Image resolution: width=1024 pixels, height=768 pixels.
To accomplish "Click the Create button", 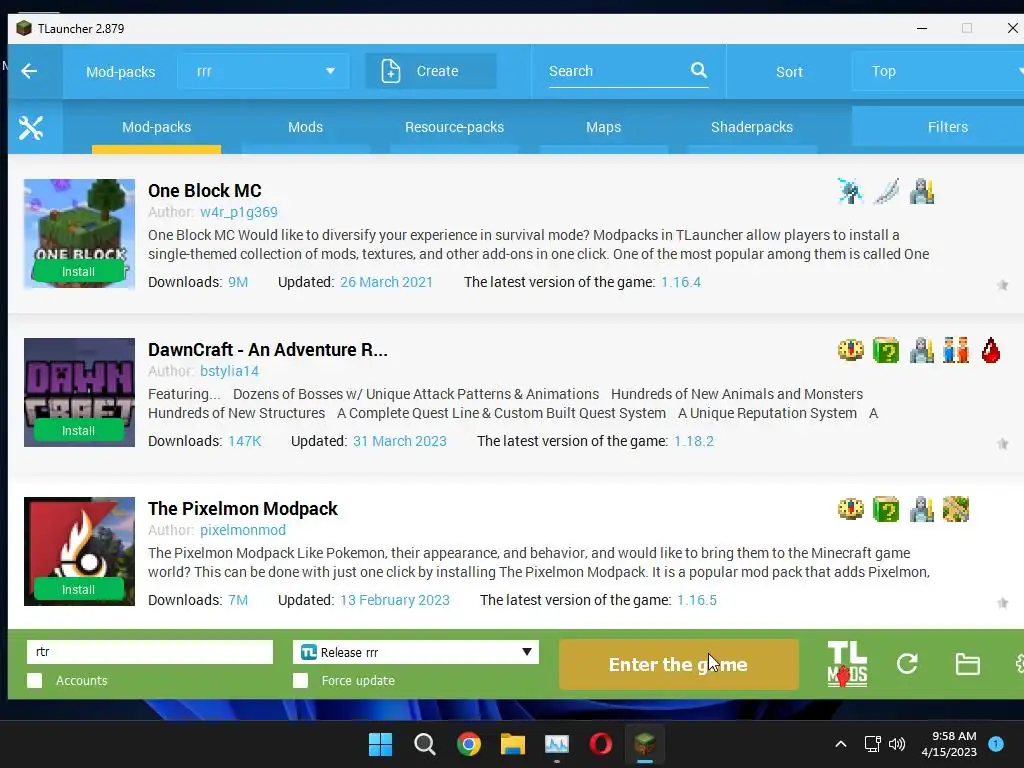I will [430, 71].
